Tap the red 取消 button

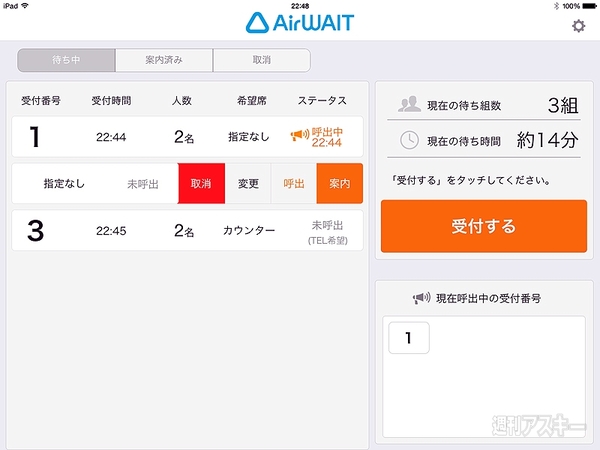pyautogui.click(x=201, y=183)
